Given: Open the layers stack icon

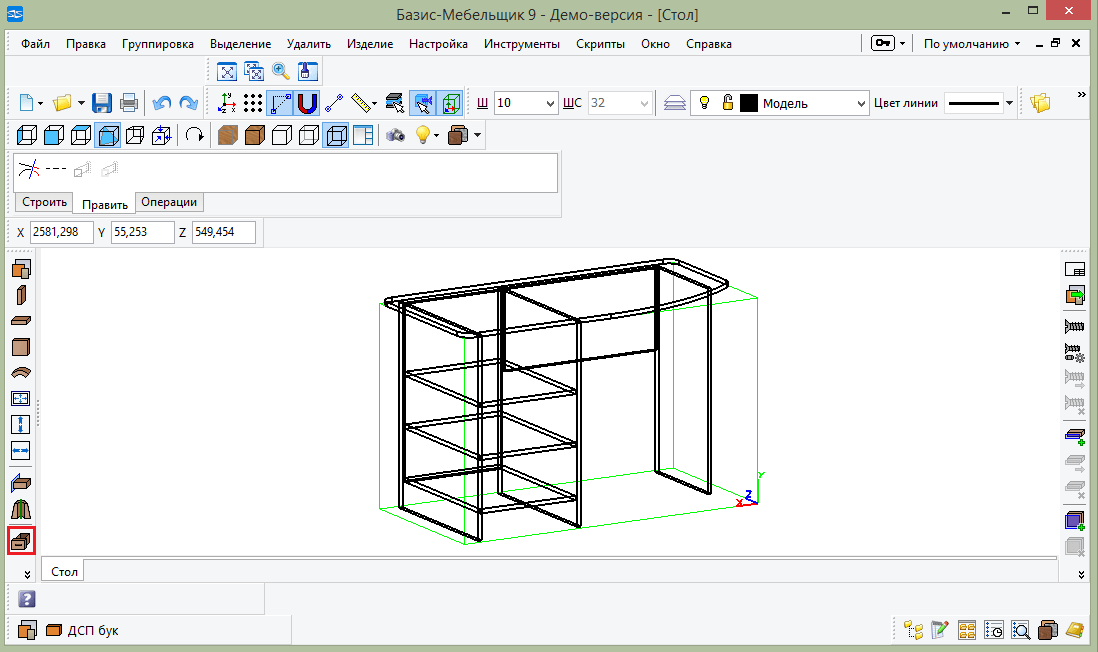Looking at the screenshot, I should pyautogui.click(x=674, y=103).
